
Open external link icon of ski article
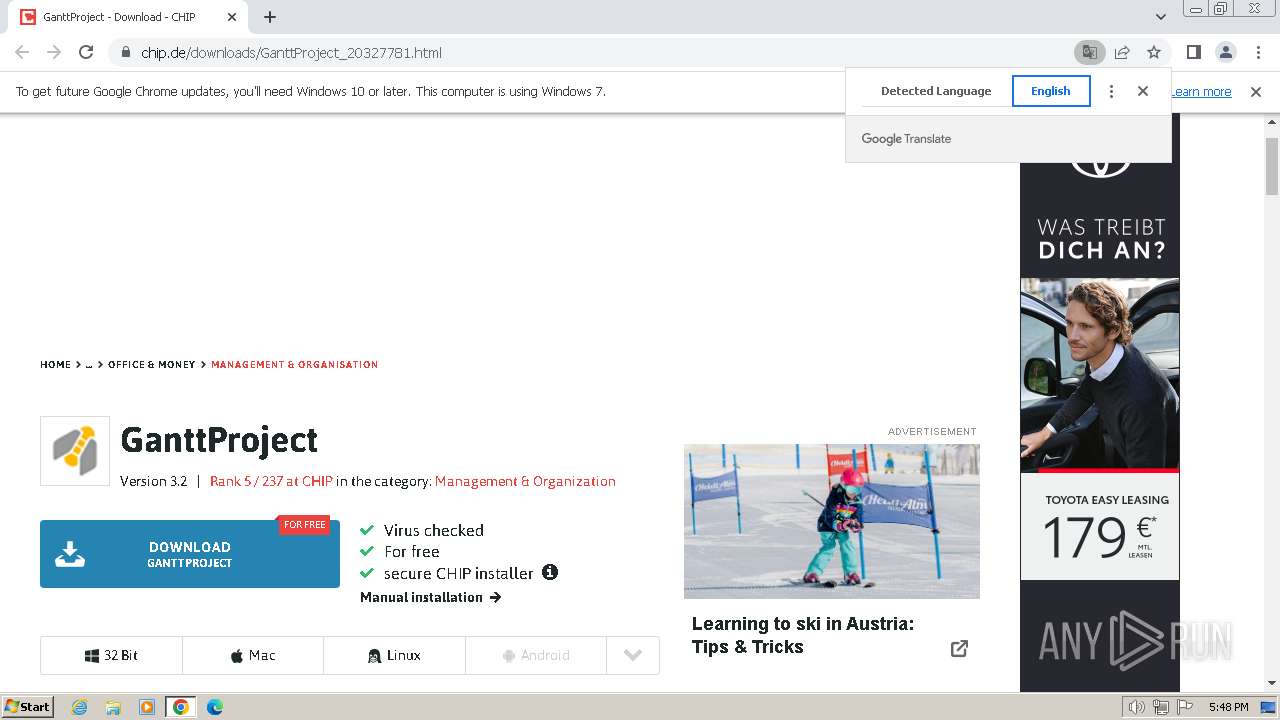coord(959,648)
